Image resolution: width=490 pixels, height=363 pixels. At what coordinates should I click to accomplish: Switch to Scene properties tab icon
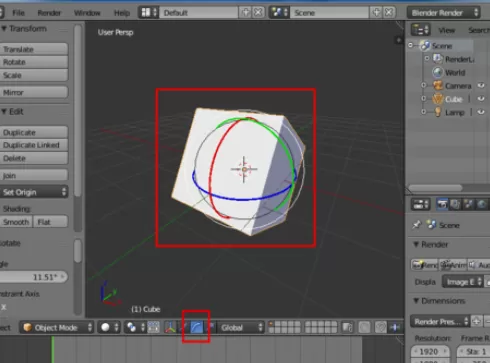coord(468,204)
